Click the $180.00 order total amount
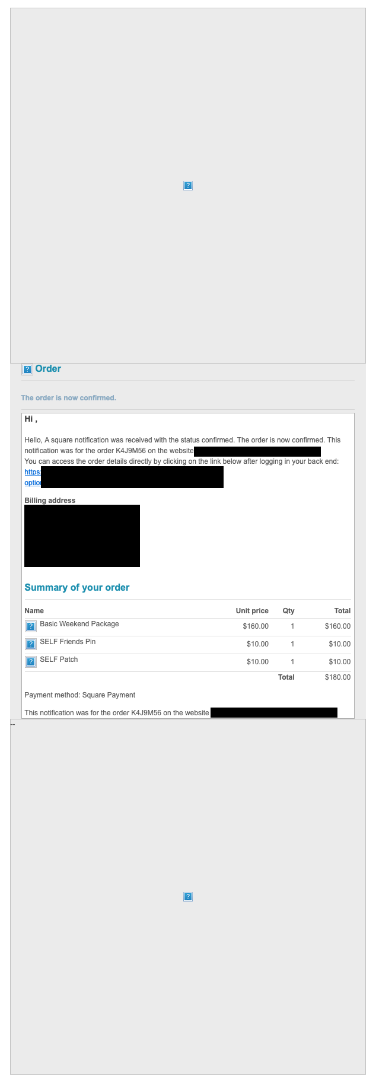The image size is (377, 1080). 338,677
